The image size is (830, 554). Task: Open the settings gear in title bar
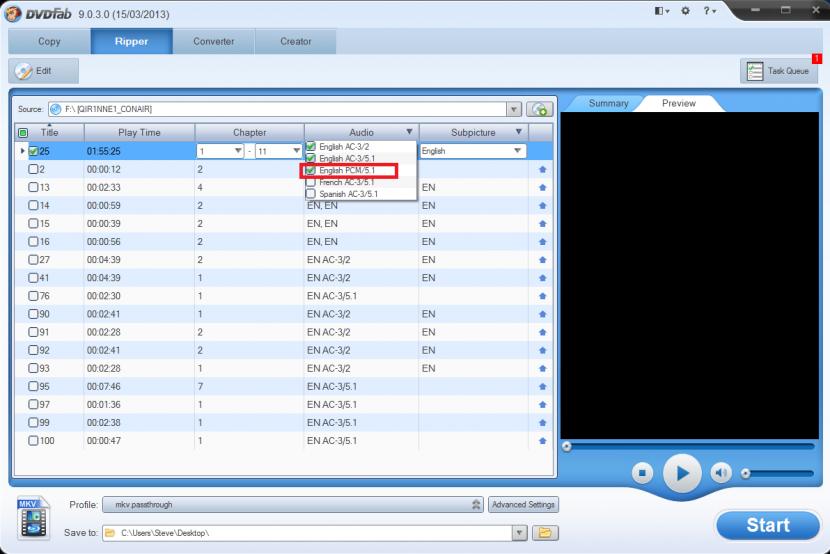pos(685,11)
